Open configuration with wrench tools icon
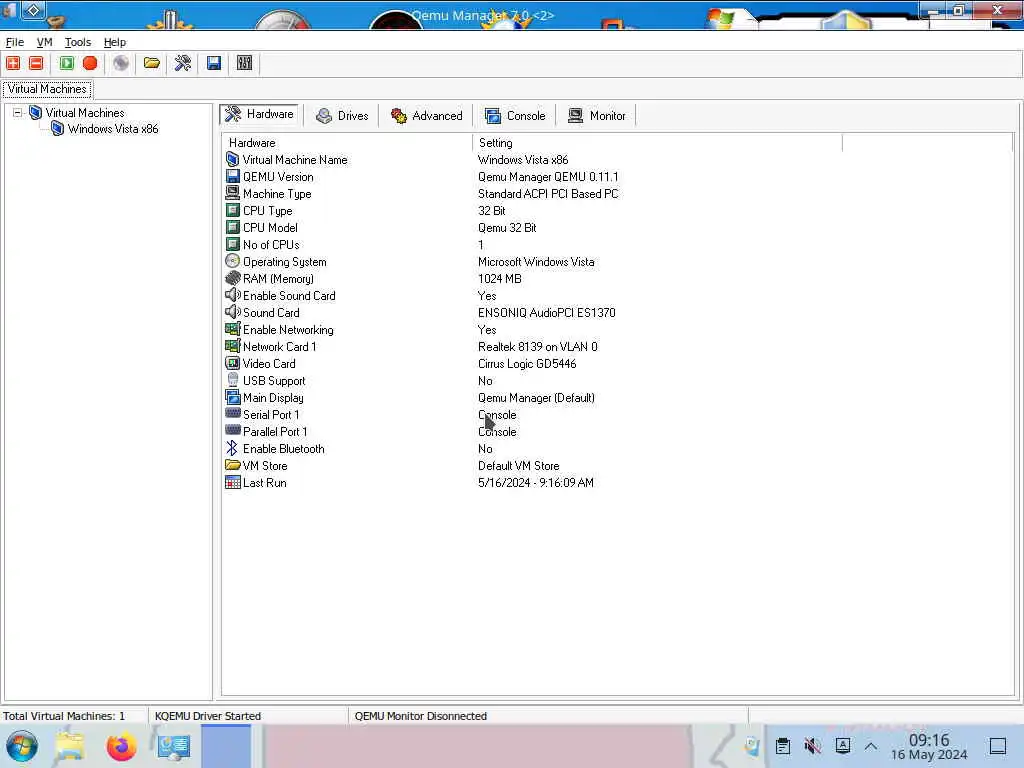 coord(183,63)
